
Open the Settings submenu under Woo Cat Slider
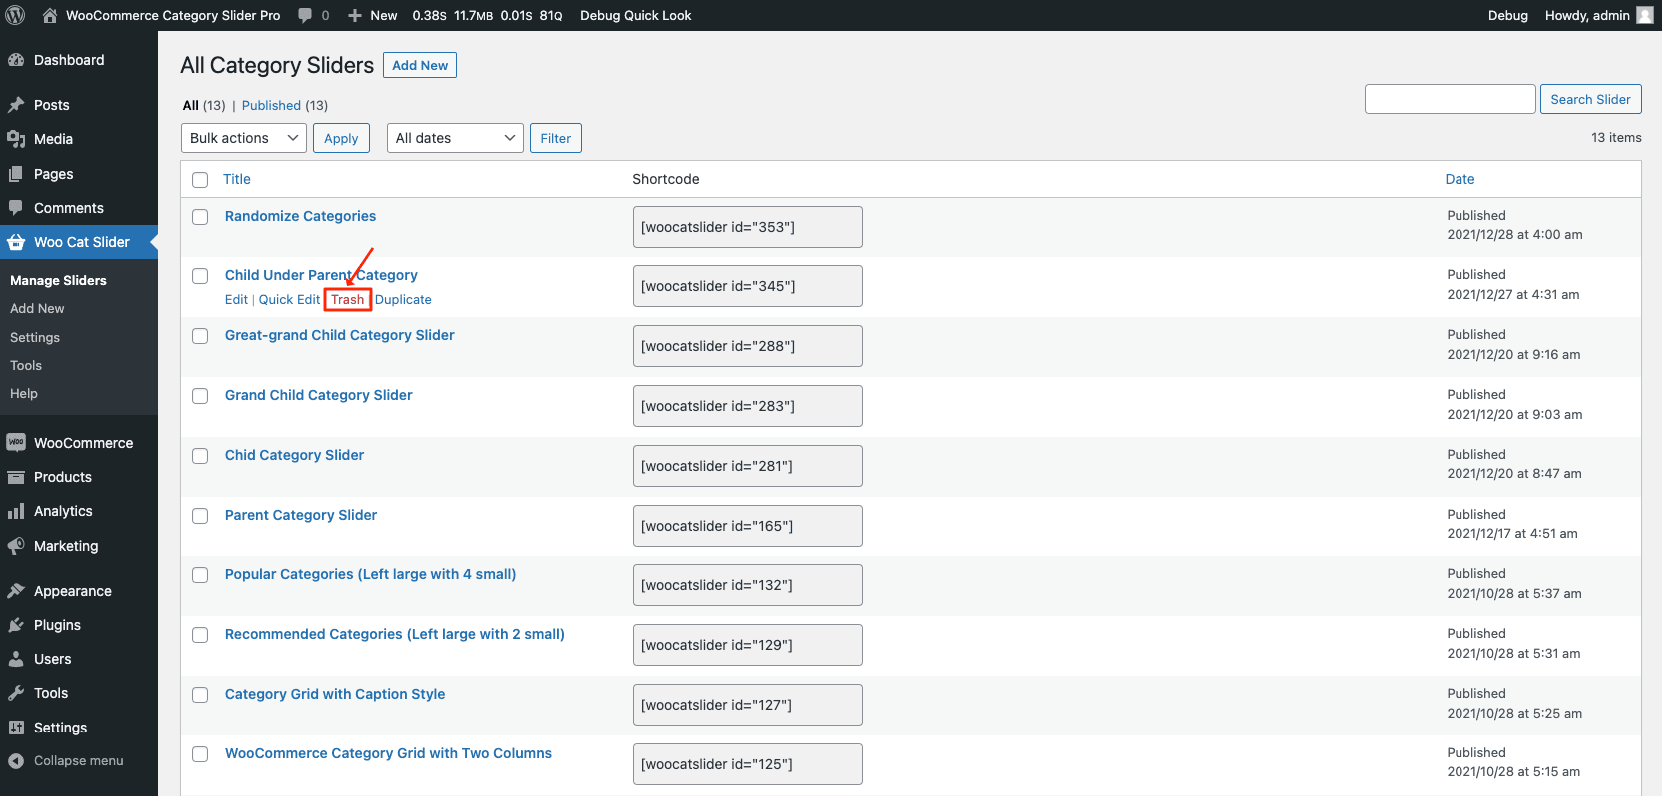(x=35, y=337)
